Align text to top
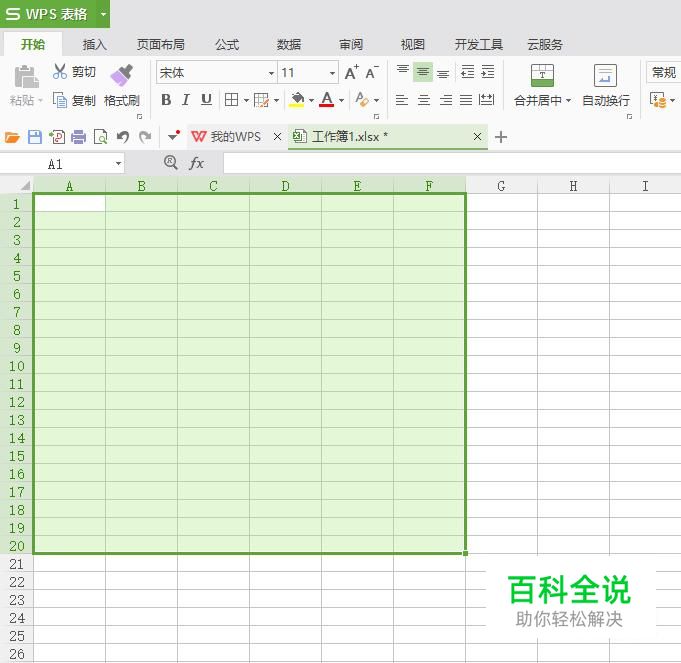Screen dimensions: 681x663 [403, 72]
